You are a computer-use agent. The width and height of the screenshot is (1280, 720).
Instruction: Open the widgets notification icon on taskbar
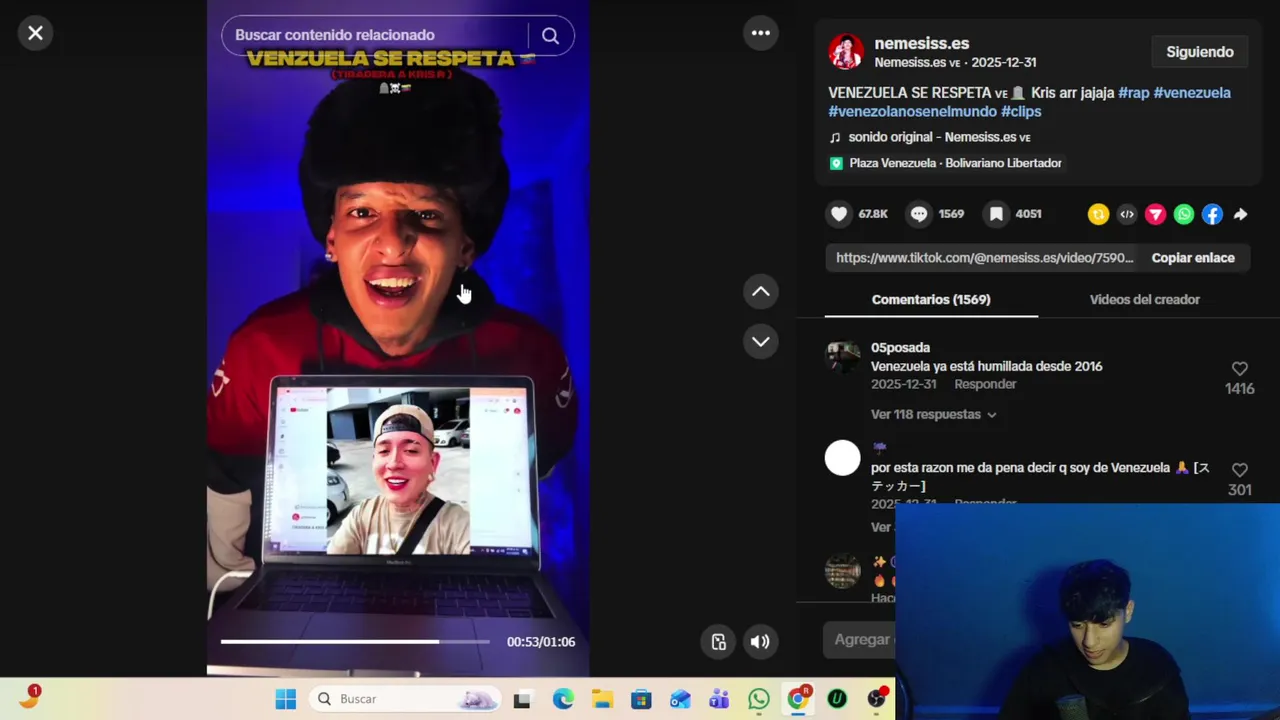[x=30, y=697]
